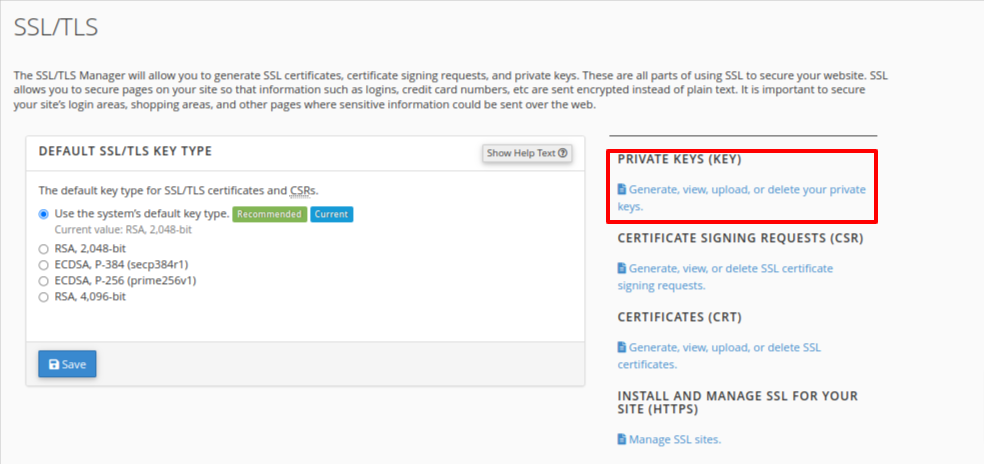
Task: Select the RSA, 4,096-bit radio button
Action: click(43, 297)
